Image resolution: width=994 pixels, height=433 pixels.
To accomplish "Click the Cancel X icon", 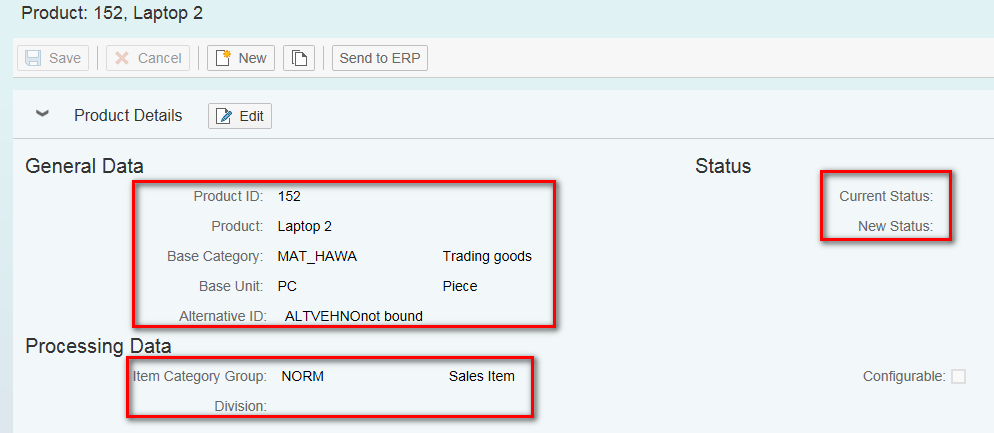I will [x=122, y=58].
